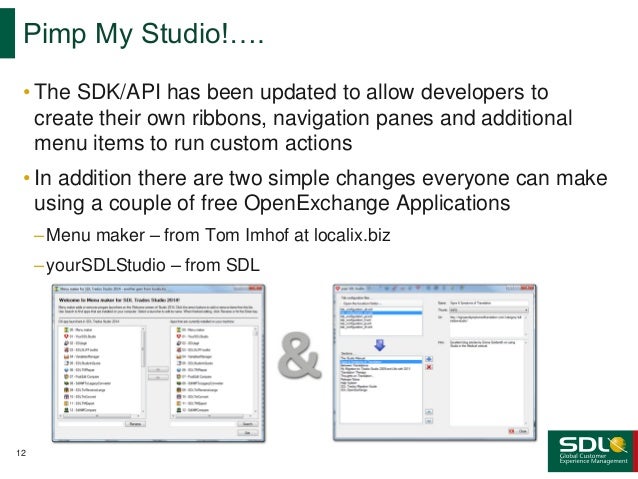Select 'Help System' in Sections list
Screen dimensions: 638x479
349,383
